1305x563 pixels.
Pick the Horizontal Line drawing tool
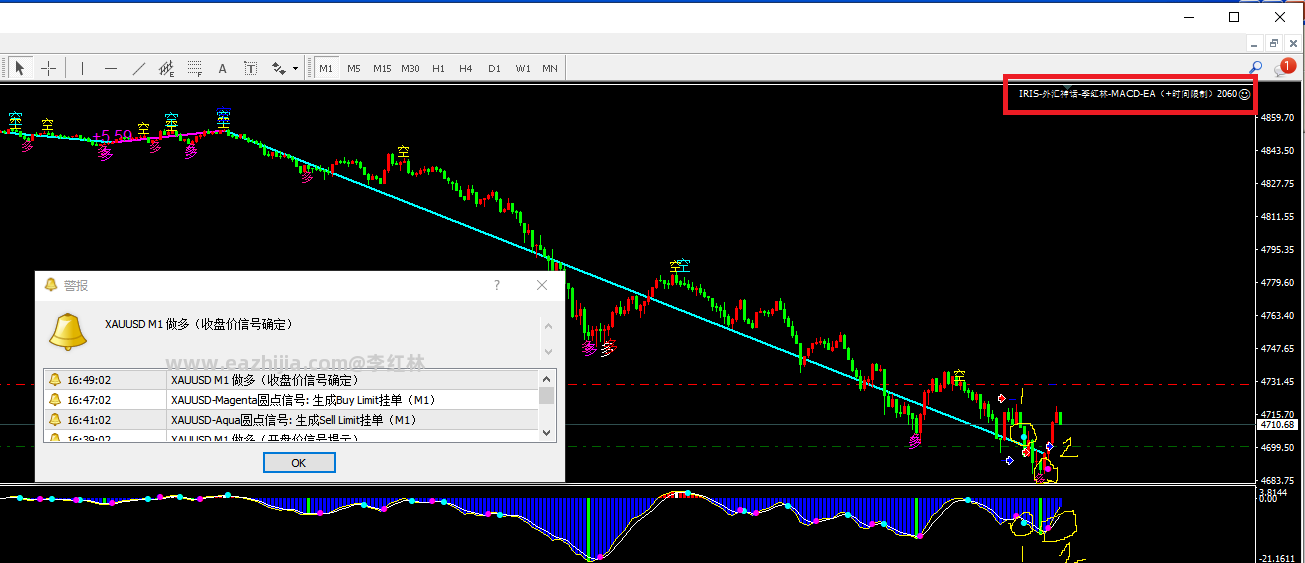111,68
